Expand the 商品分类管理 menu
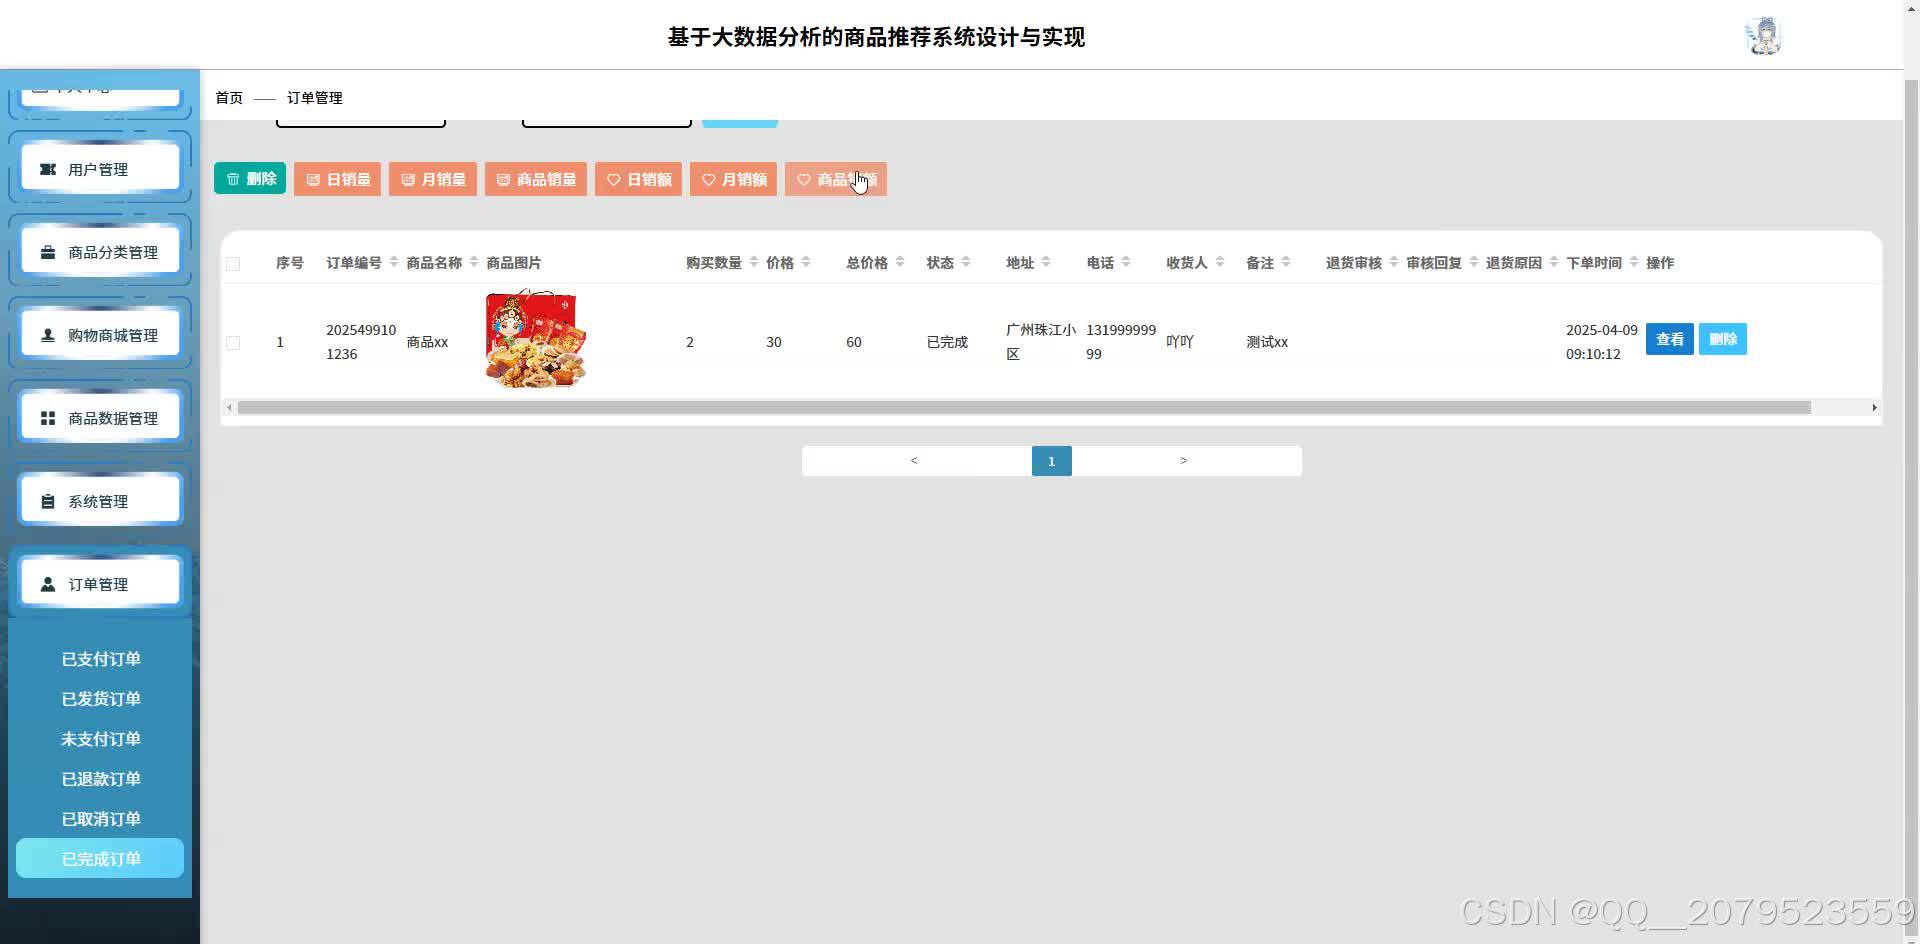1920x944 pixels. click(x=100, y=252)
